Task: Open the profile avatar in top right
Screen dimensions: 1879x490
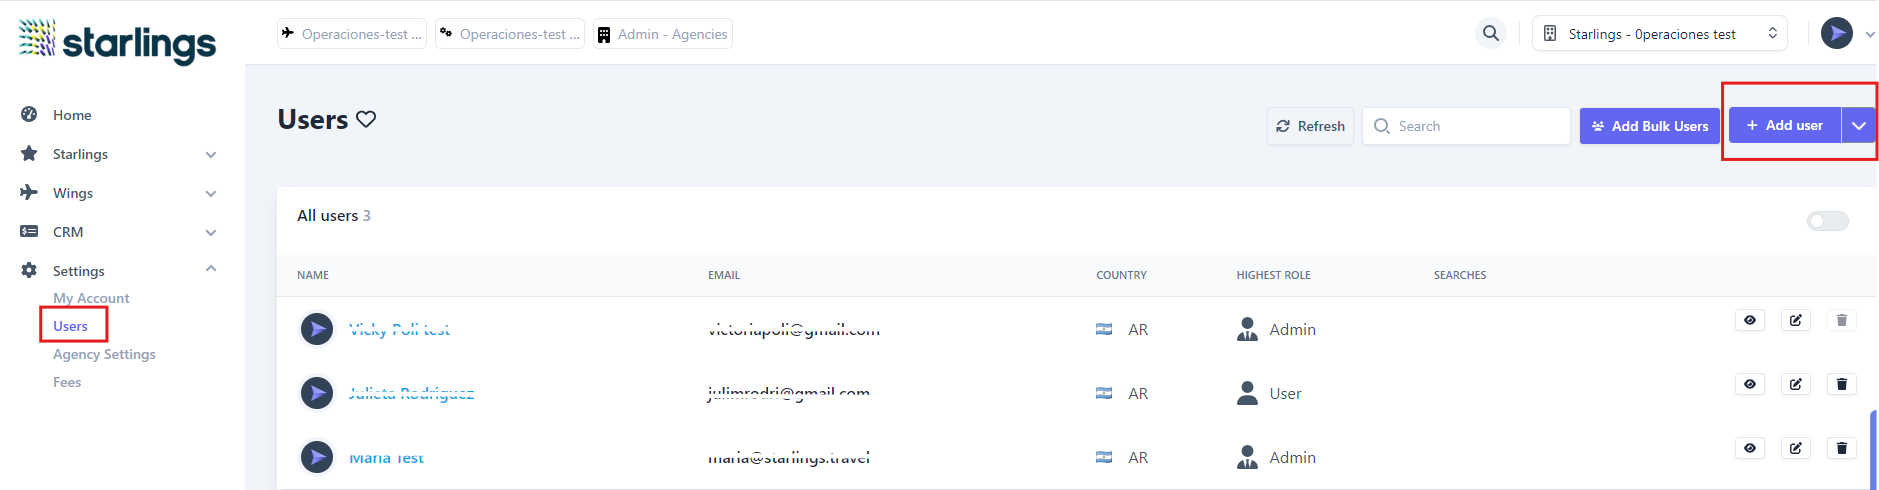Action: point(1837,33)
